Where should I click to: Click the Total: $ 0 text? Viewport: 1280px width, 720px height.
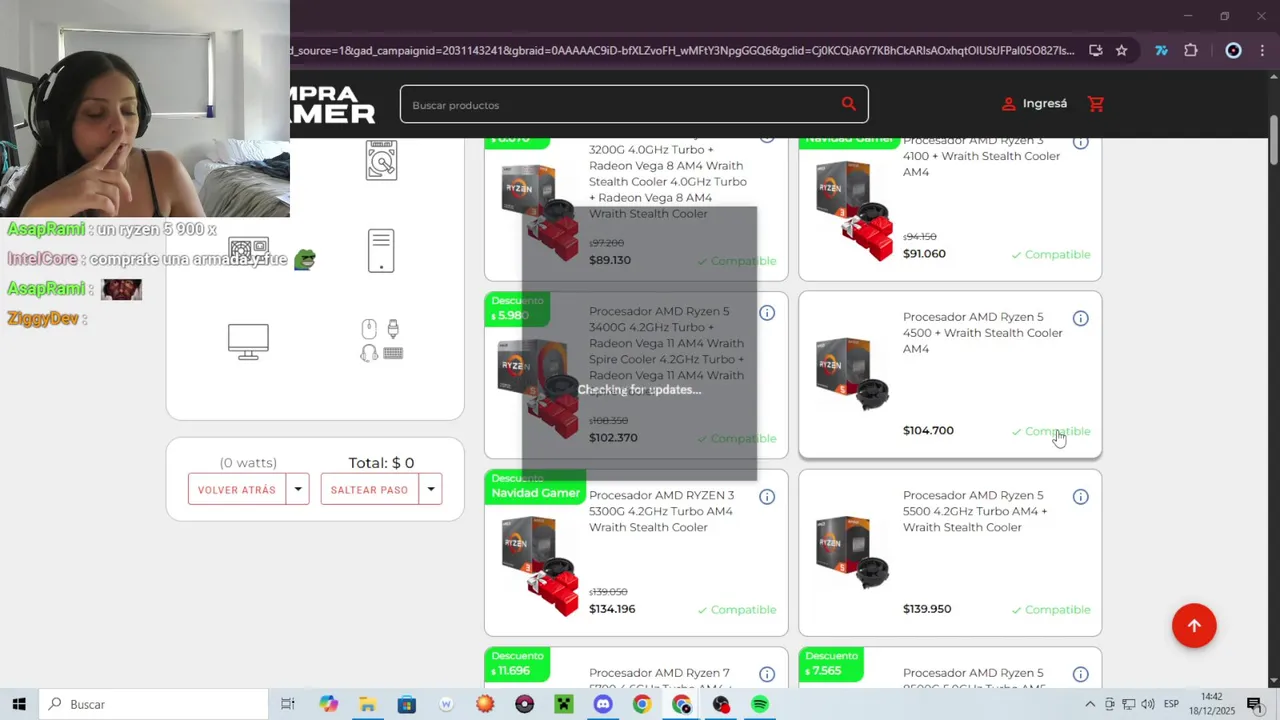381,463
